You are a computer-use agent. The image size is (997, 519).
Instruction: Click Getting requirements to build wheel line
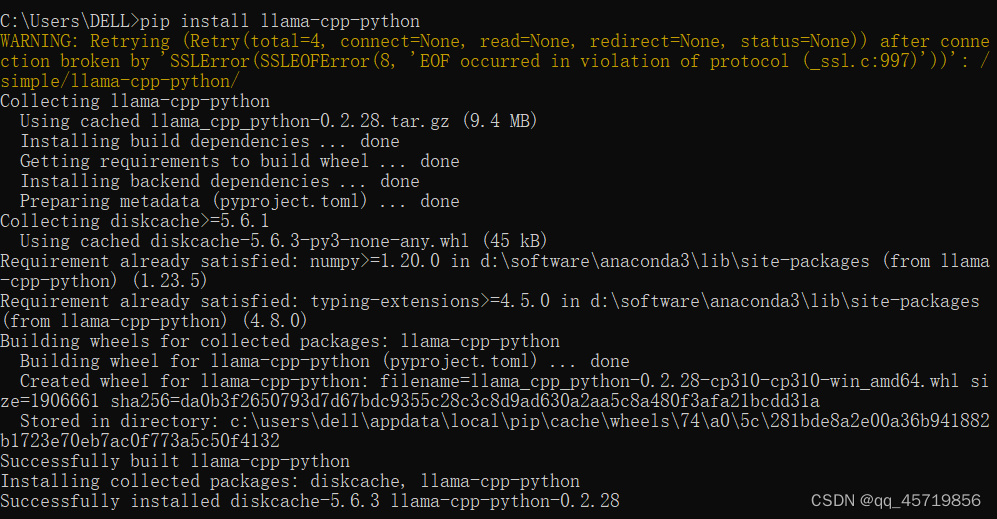pyautogui.click(x=240, y=161)
